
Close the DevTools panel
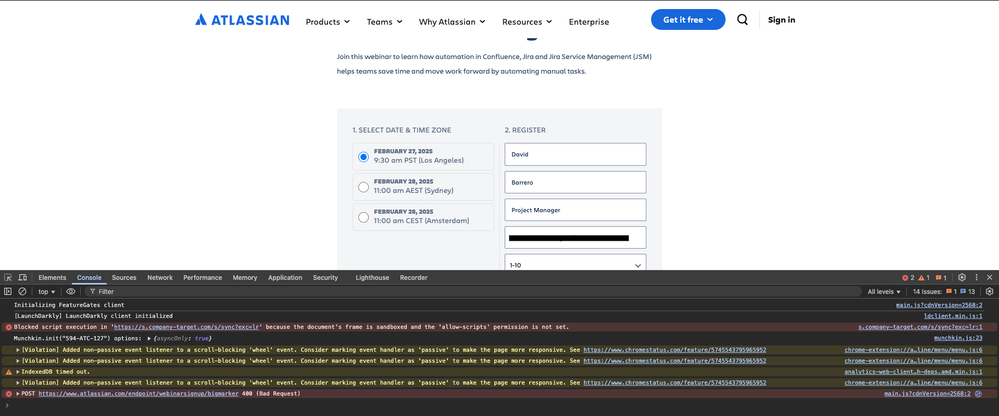(x=989, y=278)
